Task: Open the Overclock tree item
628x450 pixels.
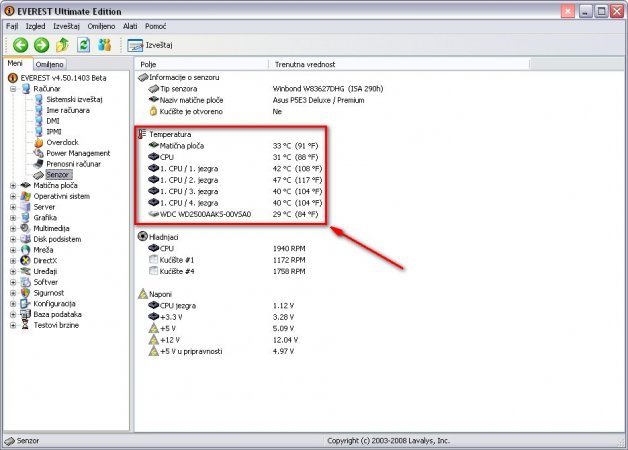Action: 62,143
